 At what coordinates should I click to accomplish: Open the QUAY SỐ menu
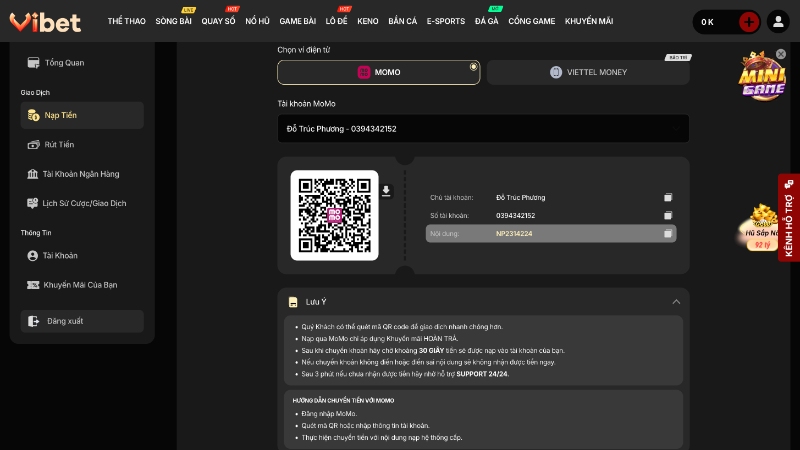(x=218, y=21)
